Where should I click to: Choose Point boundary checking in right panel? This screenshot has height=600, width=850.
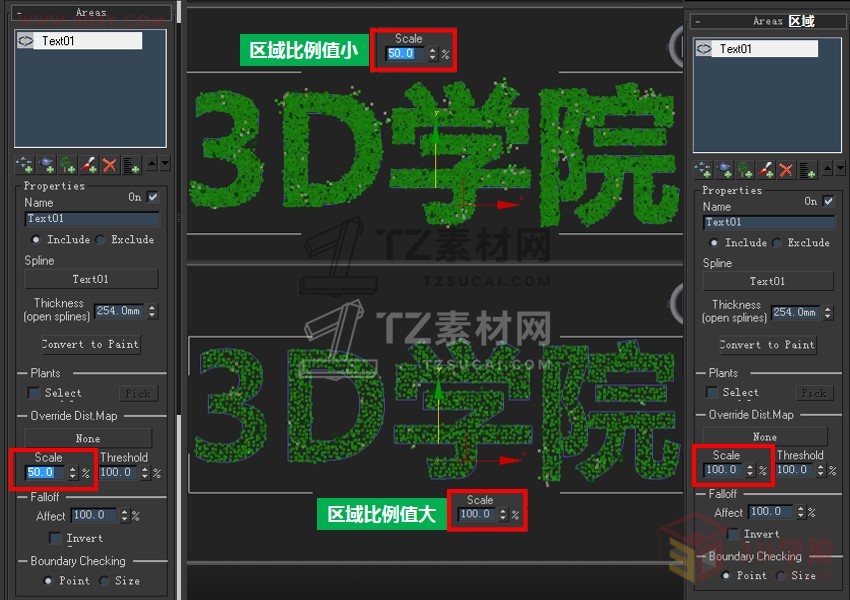(x=726, y=576)
